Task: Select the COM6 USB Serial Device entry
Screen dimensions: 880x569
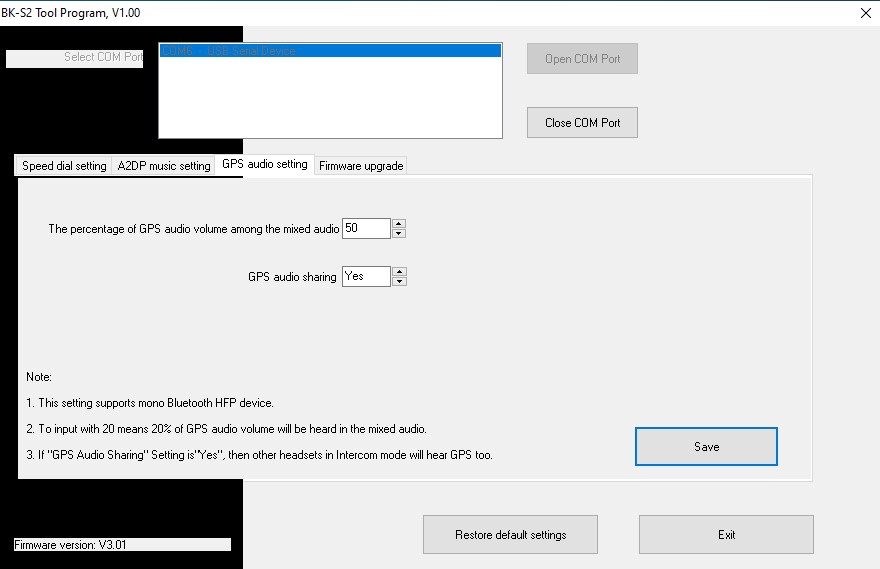Action: pos(329,51)
